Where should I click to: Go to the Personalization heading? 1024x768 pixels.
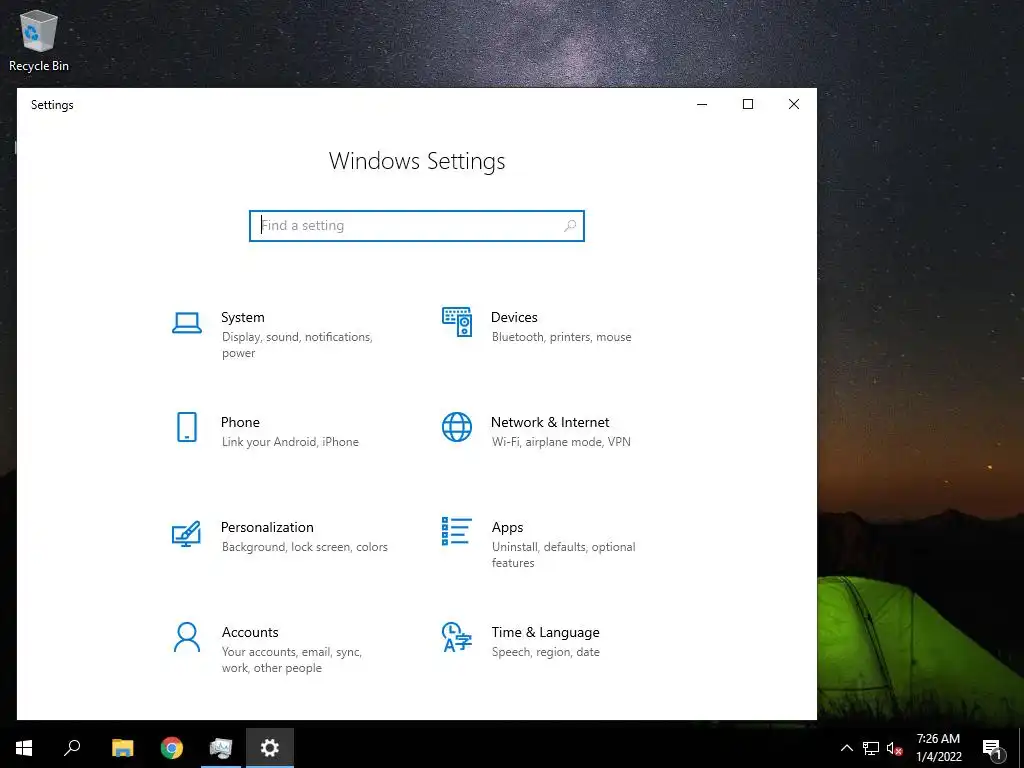click(267, 527)
